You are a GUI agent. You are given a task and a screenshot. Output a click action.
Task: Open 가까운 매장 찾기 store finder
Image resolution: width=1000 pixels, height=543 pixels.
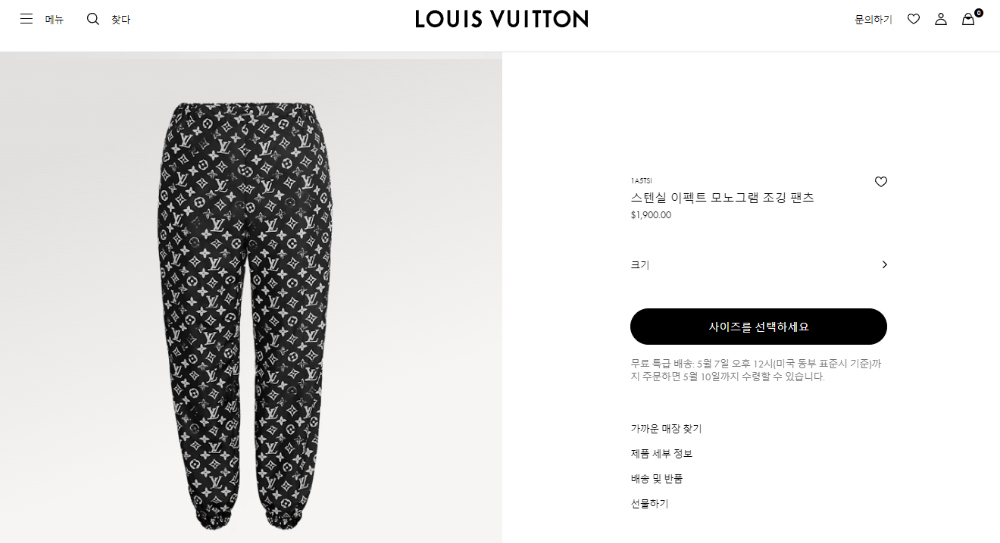(x=666, y=429)
